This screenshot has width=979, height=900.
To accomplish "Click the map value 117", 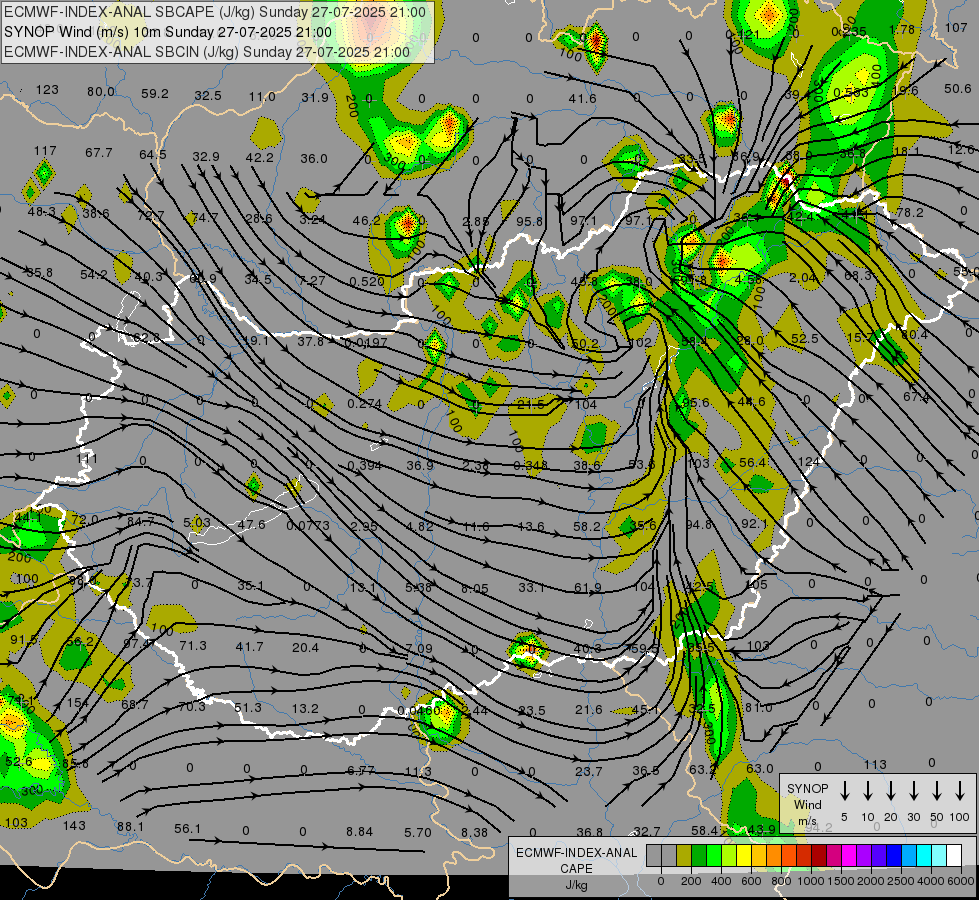I will 45,151.
